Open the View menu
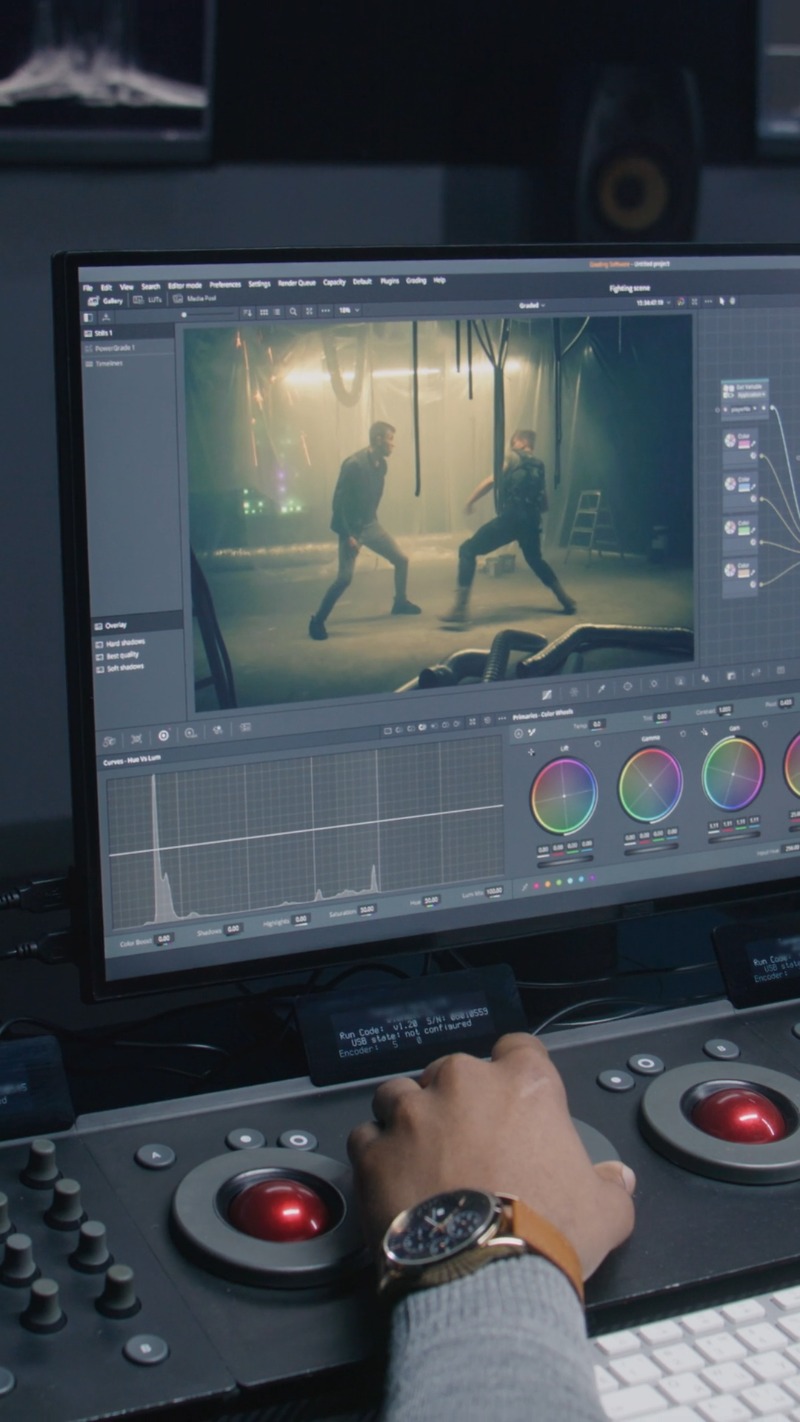This screenshot has width=800, height=1422. [126, 287]
